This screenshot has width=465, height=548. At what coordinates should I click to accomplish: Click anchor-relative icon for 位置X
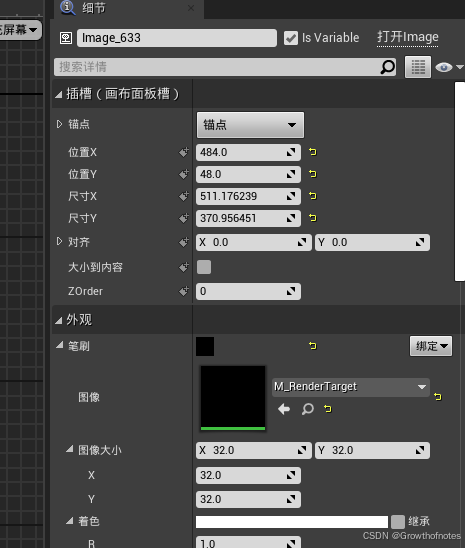tap(184, 152)
